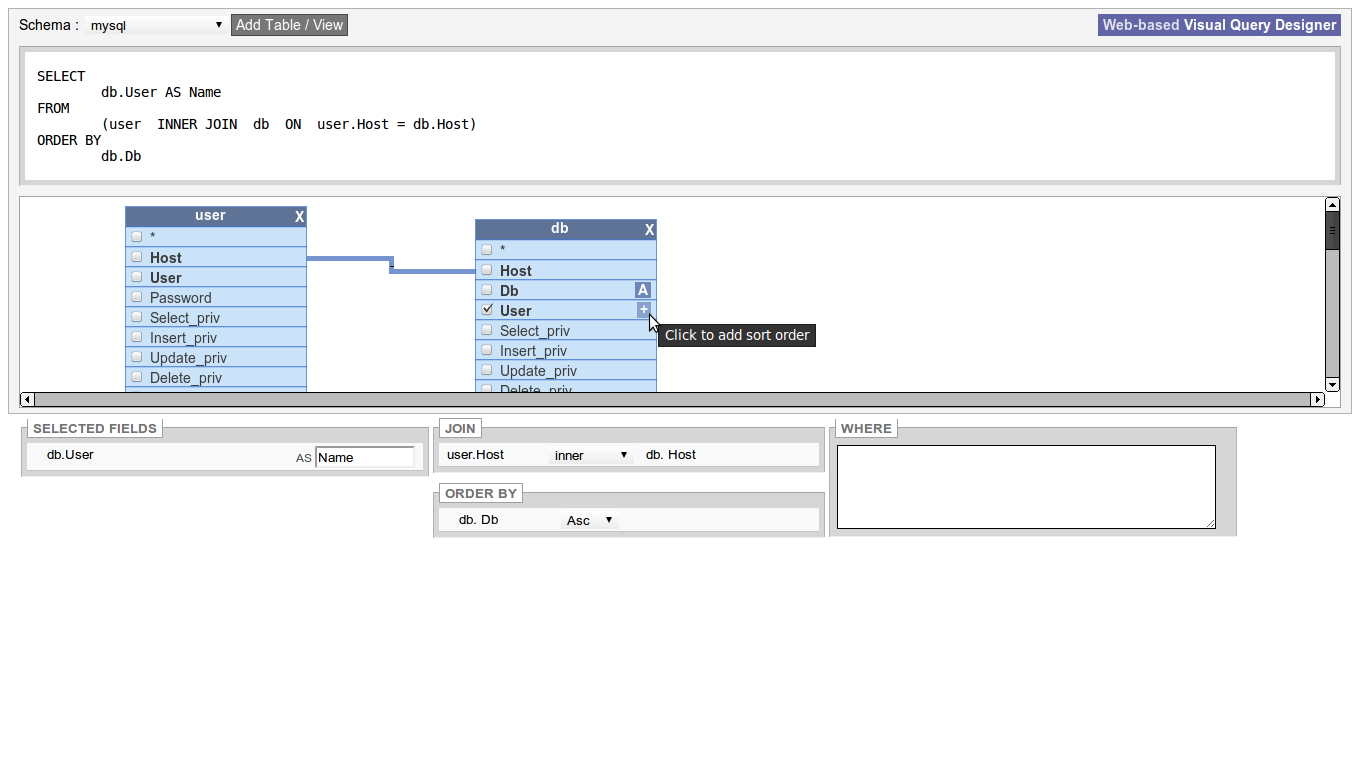The height and width of the screenshot is (768, 1360).
Task: Open the Schema dropdown showing mysql
Action: (x=155, y=25)
